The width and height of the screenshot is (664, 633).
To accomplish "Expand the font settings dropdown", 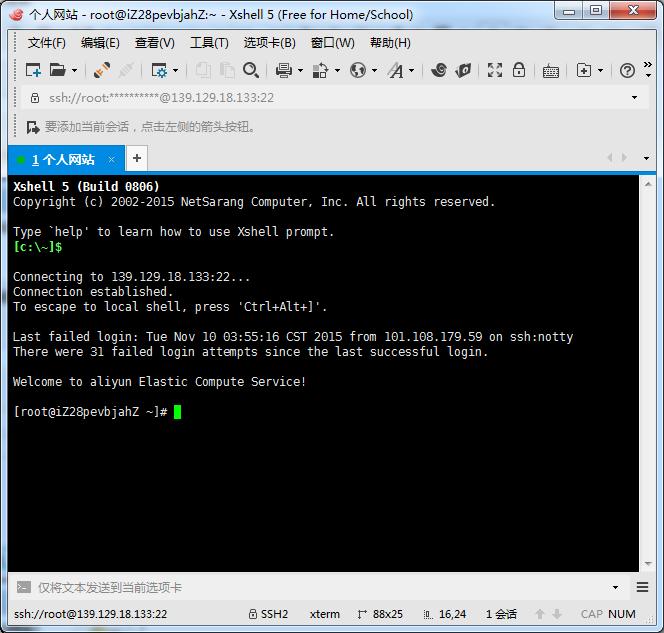I will [x=411, y=71].
